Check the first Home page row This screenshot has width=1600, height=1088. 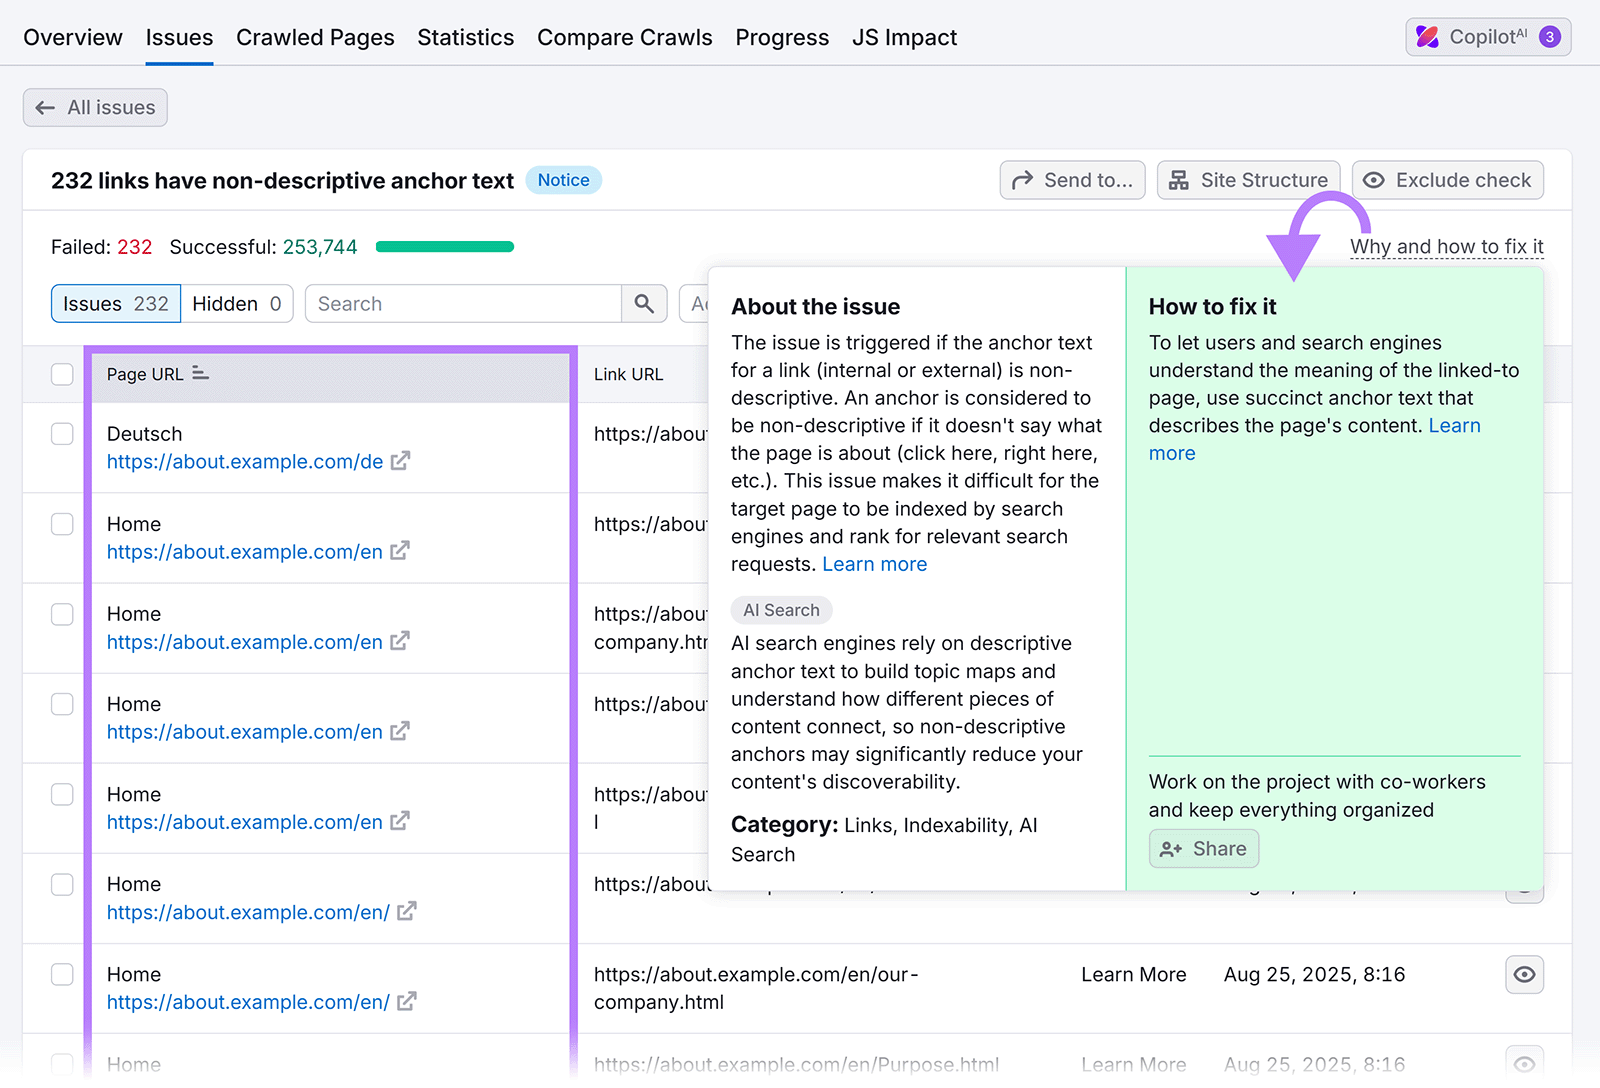[62, 523]
